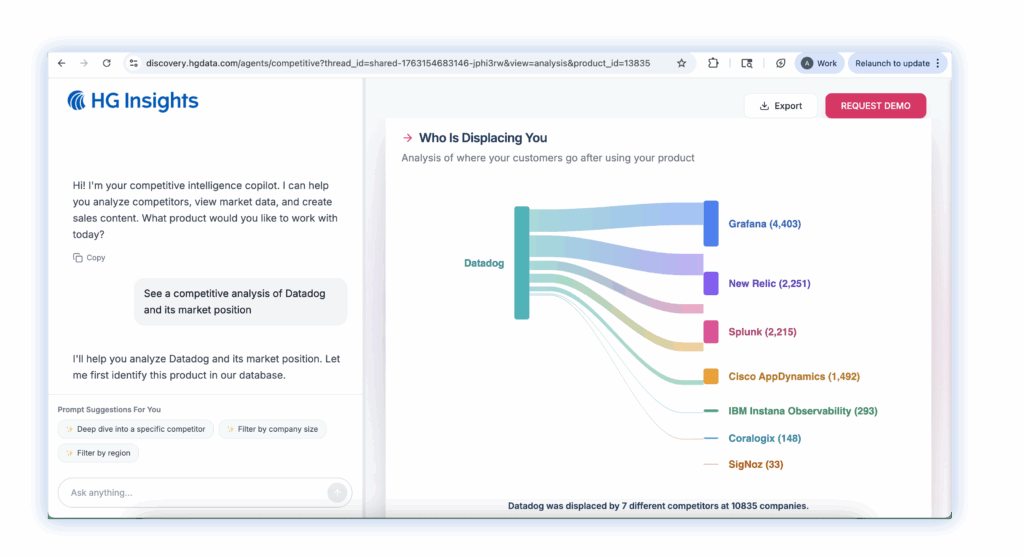Select 'Deep dive into a specific competitor' suggestion

point(134,429)
